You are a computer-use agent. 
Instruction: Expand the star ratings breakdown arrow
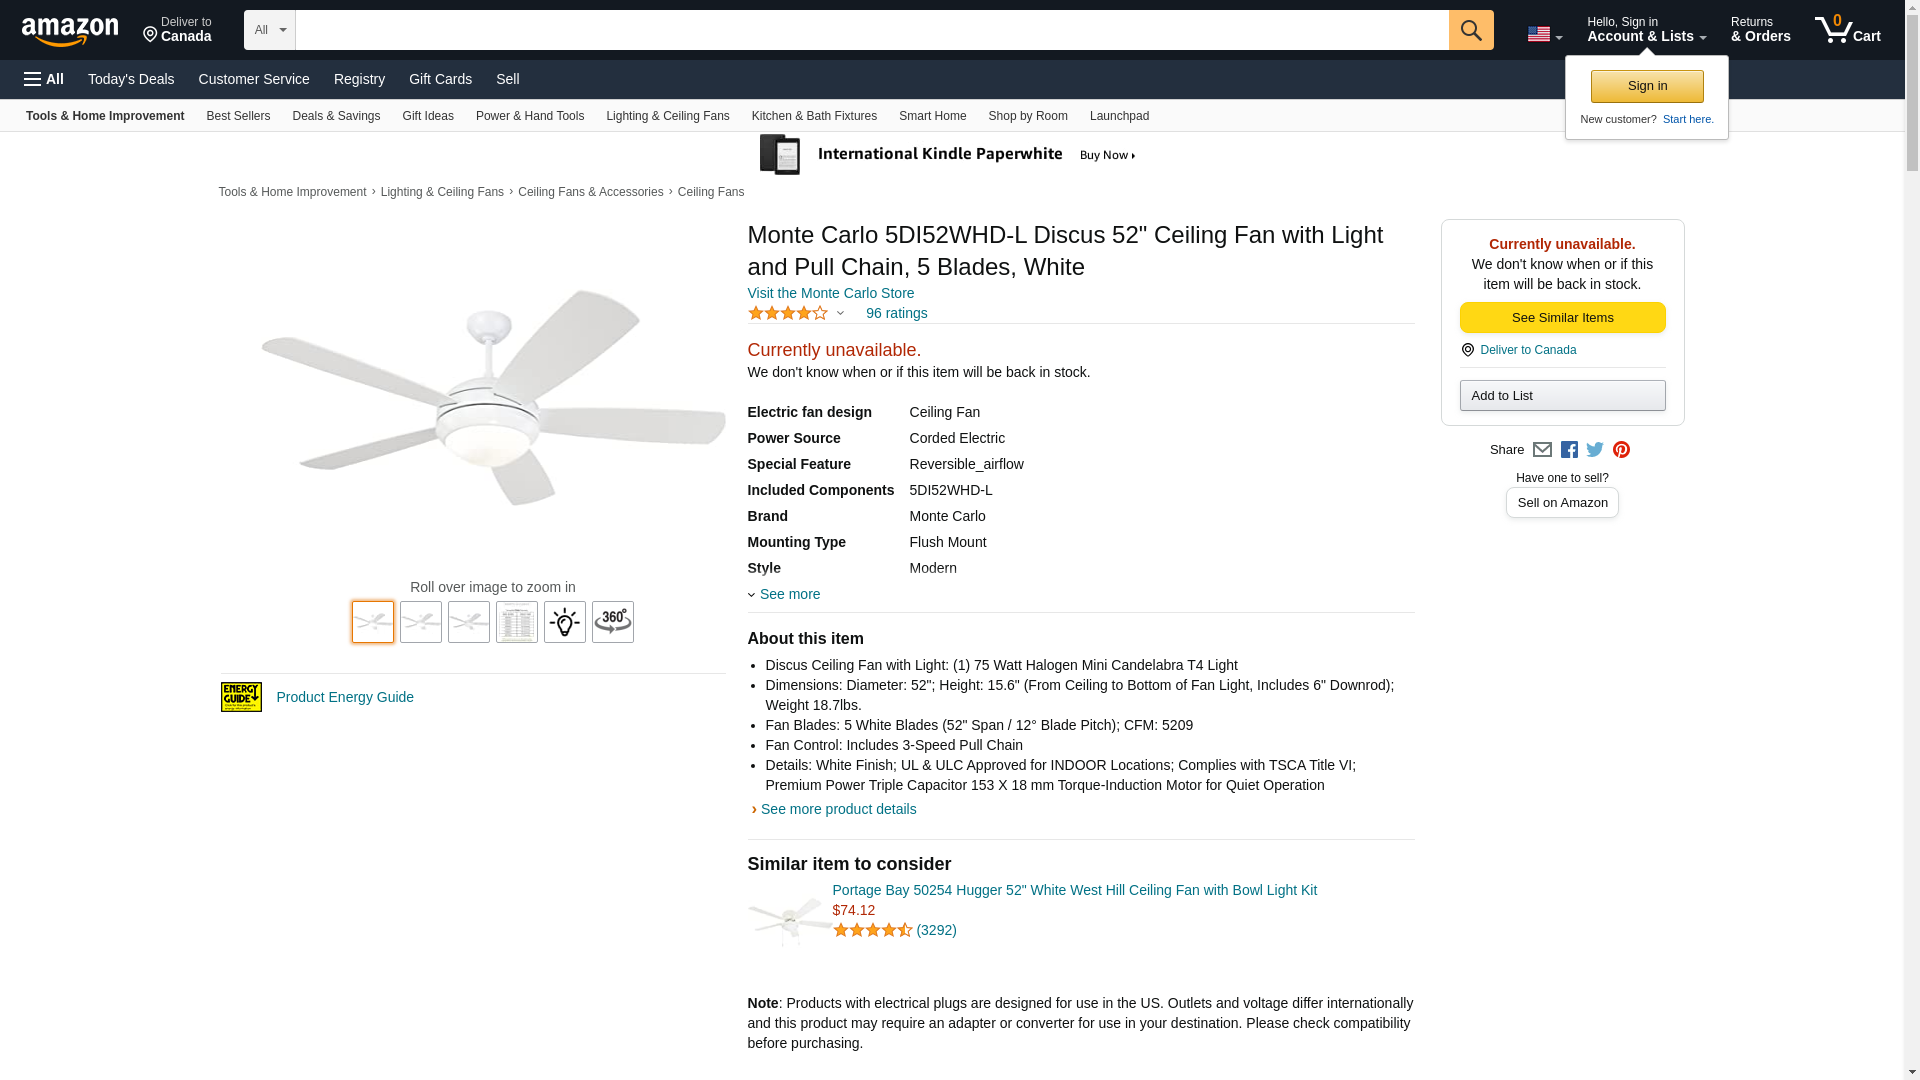(x=840, y=314)
